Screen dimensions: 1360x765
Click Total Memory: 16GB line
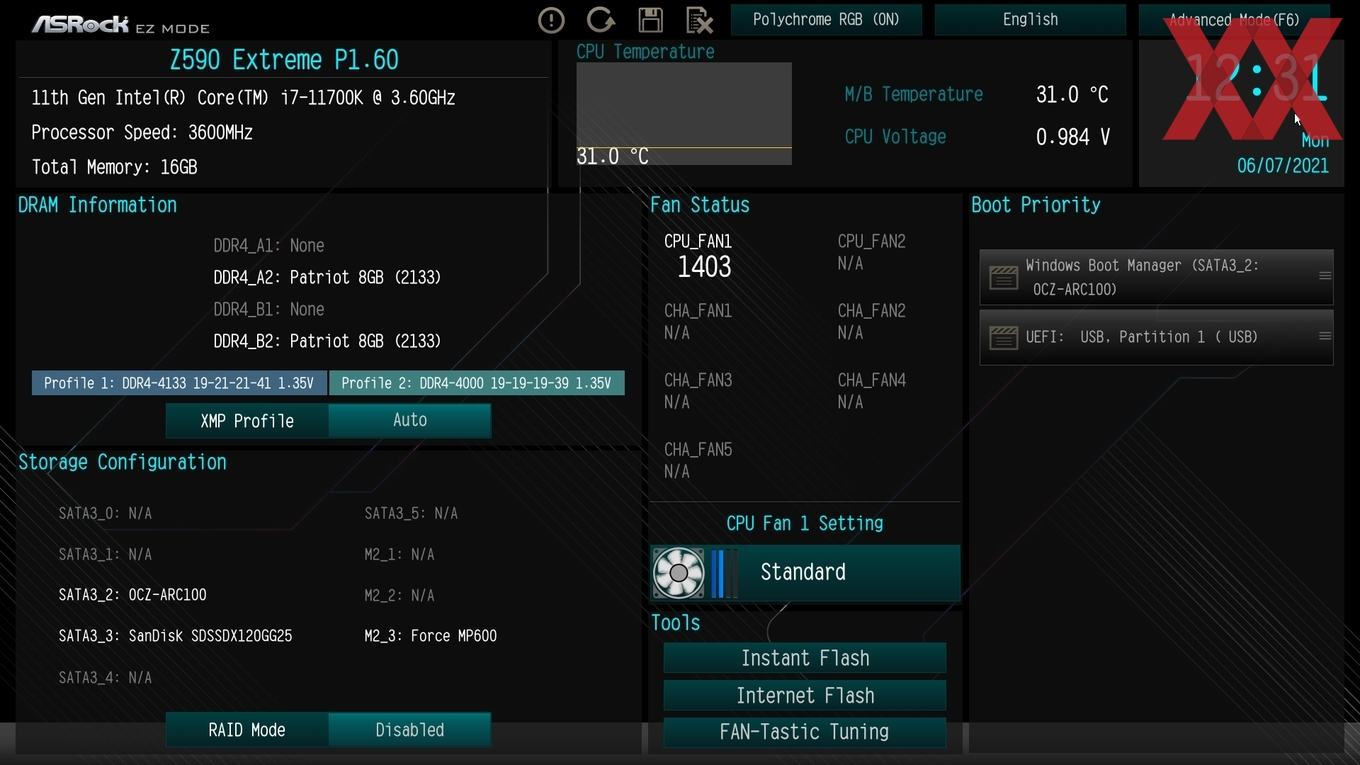(114, 167)
